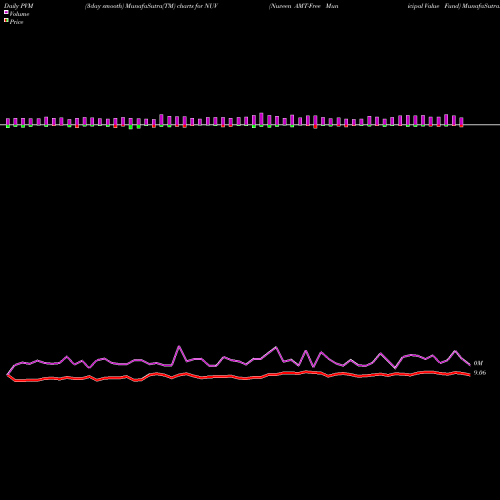Click the 0M volume value label

[x=478, y=363]
